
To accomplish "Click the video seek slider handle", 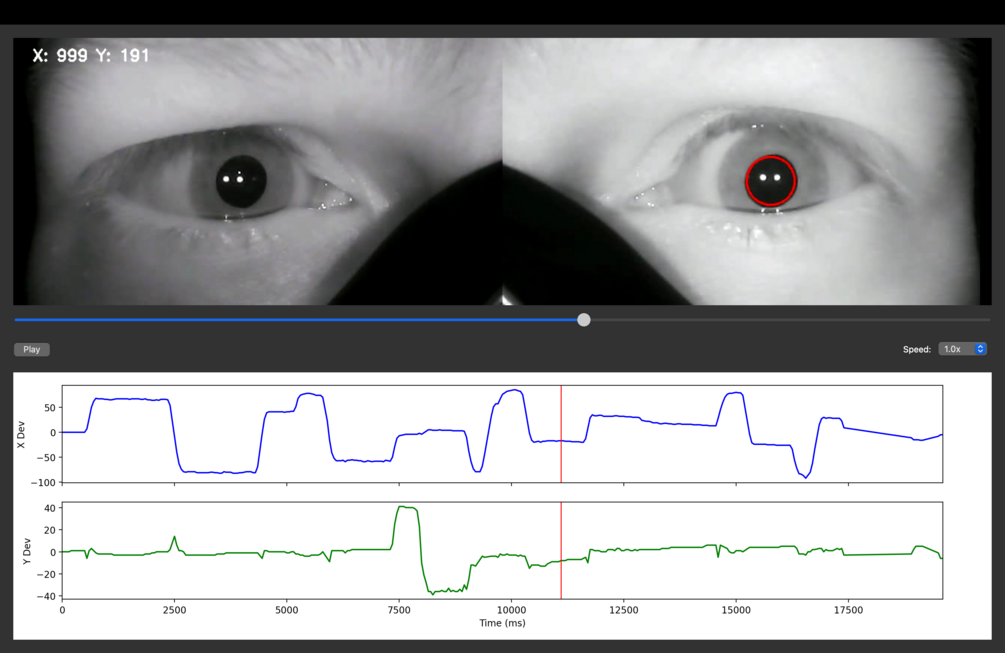I will pyautogui.click(x=583, y=320).
